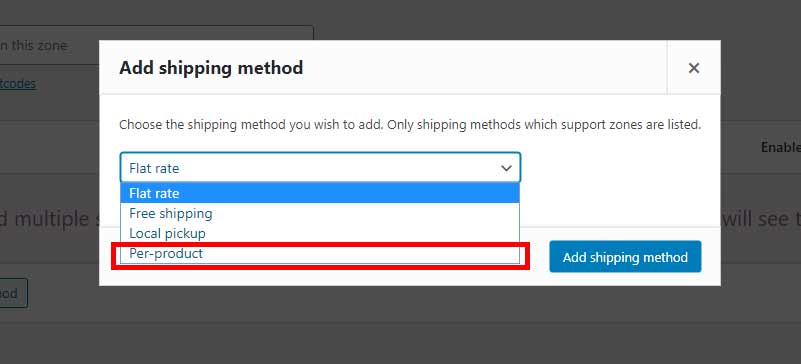
Task: Click the blue Add shipping method button
Action: pos(625,257)
